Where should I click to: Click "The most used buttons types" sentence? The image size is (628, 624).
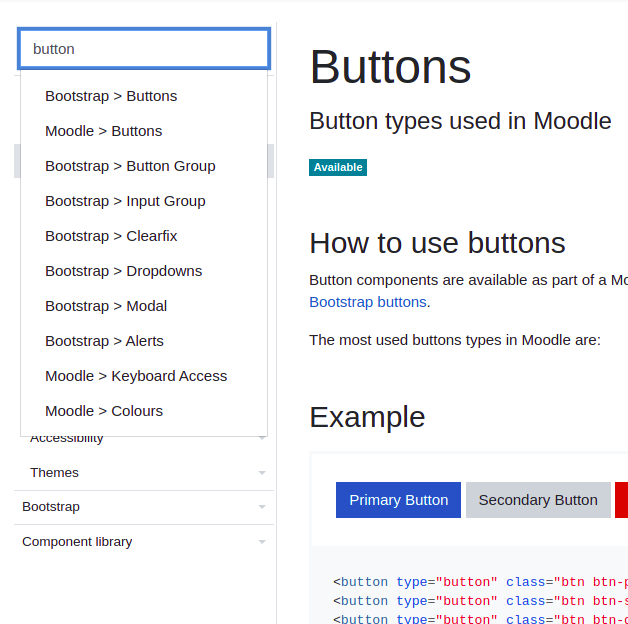coord(455,340)
